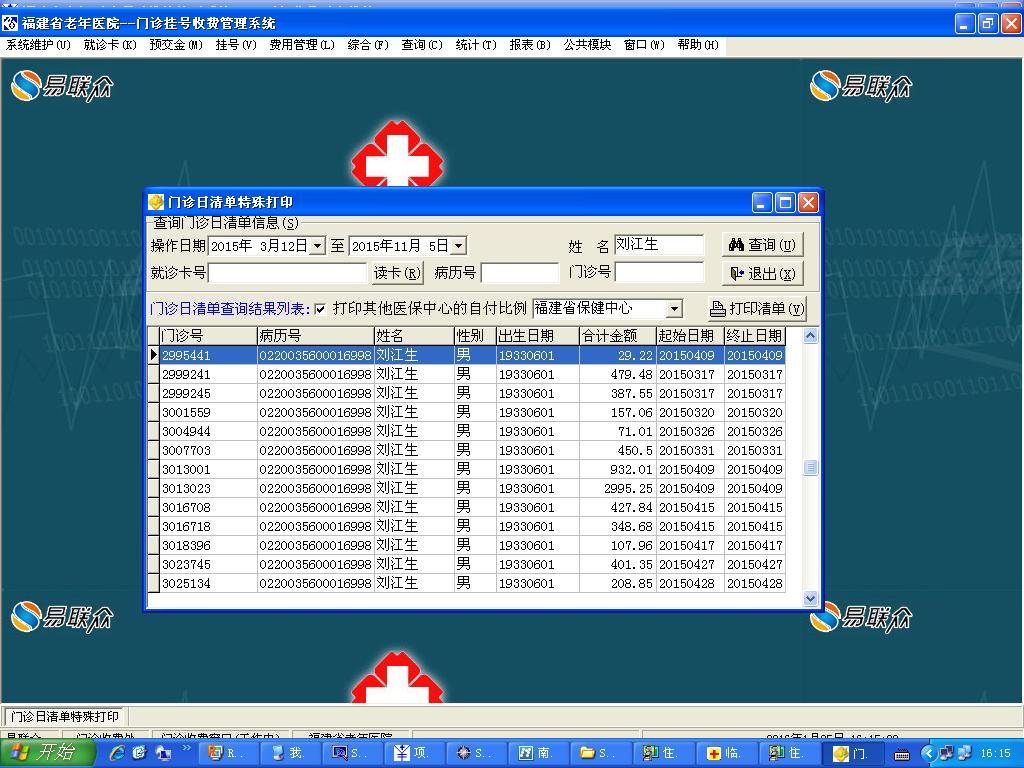
Task: Open the 统计(T) menu
Action: pyautogui.click(x=475, y=44)
